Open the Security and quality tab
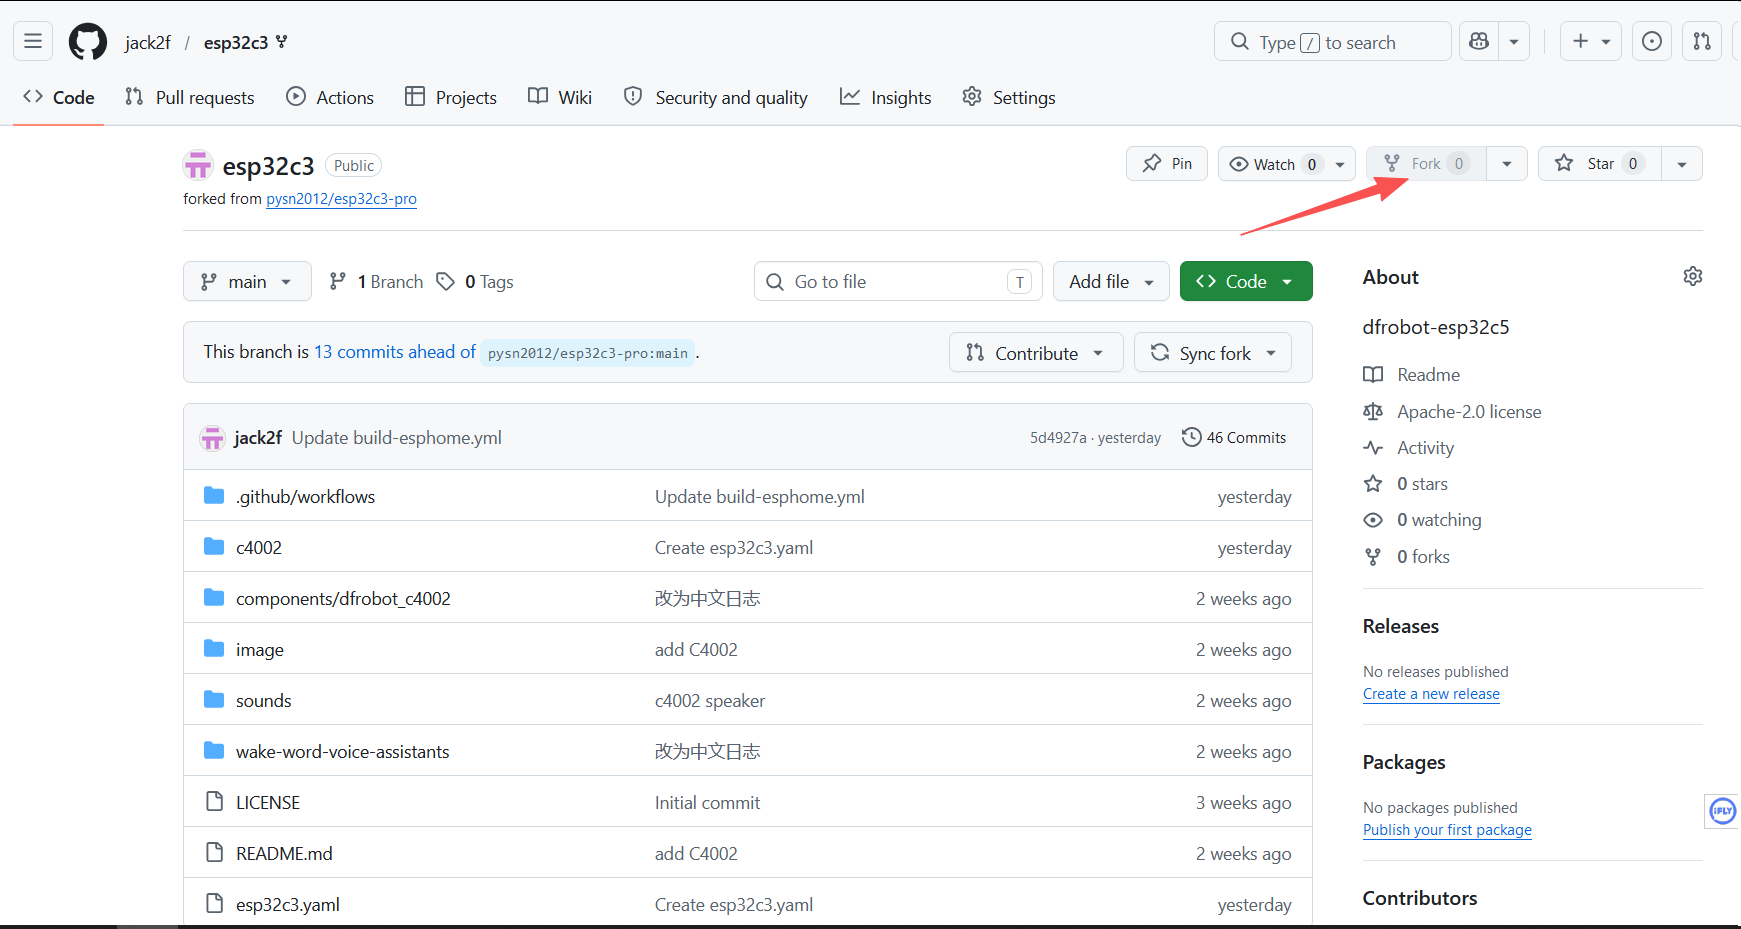 click(716, 97)
